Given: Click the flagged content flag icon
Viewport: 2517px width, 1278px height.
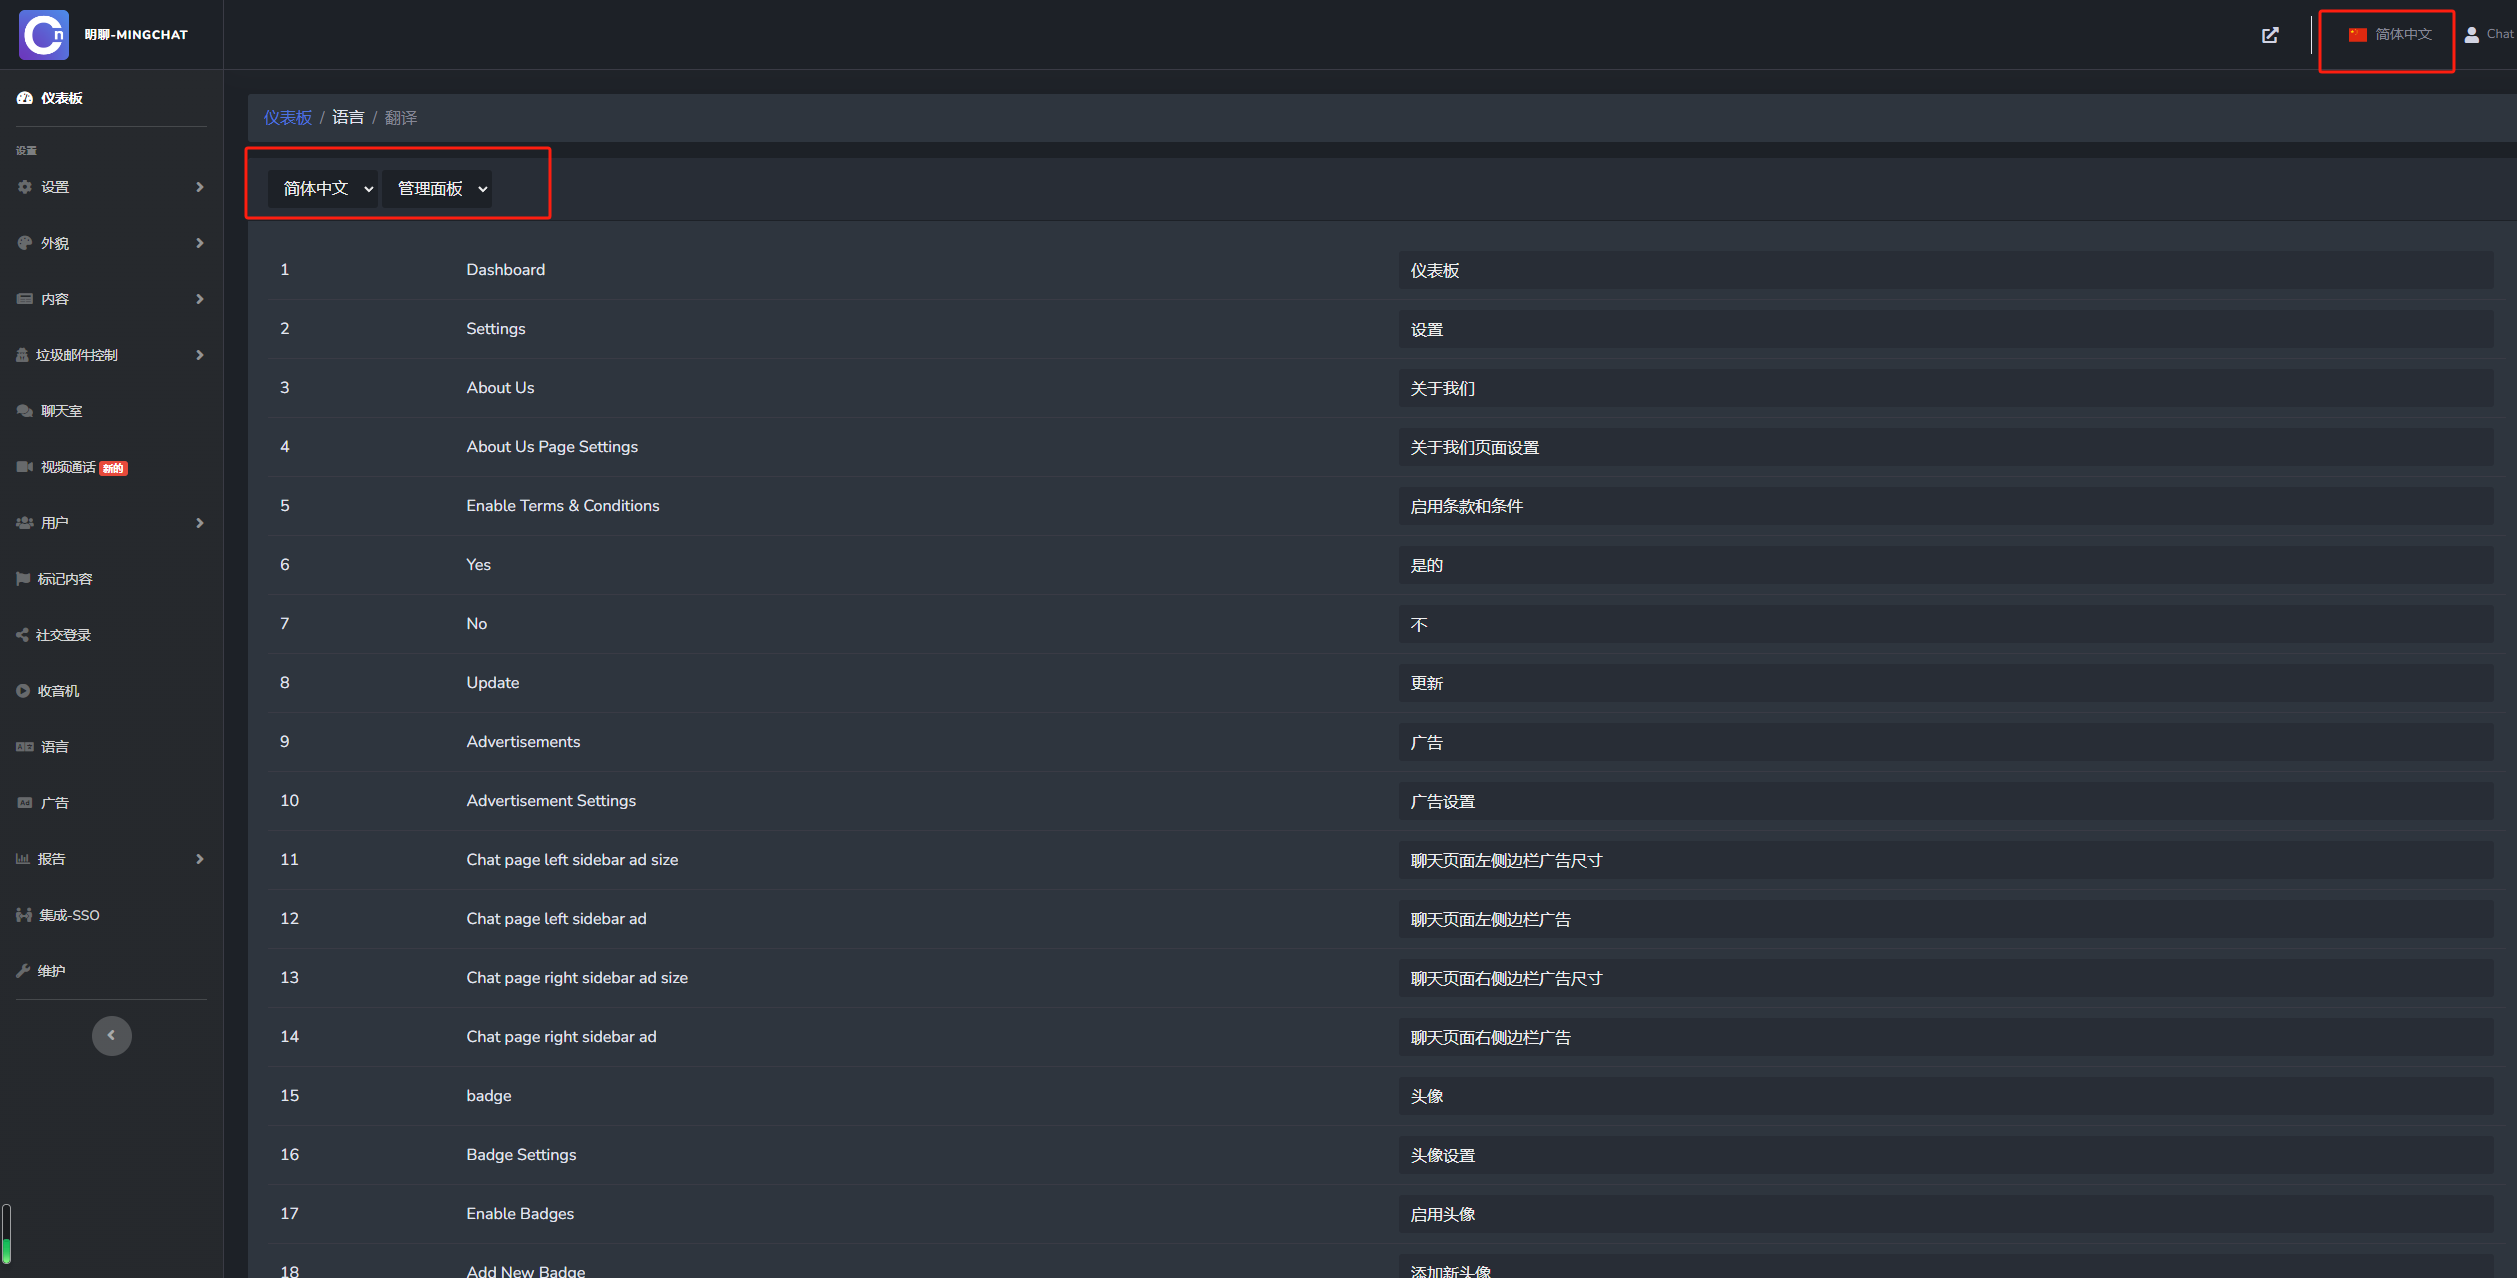Looking at the screenshot, I should (x=23, y=579).
